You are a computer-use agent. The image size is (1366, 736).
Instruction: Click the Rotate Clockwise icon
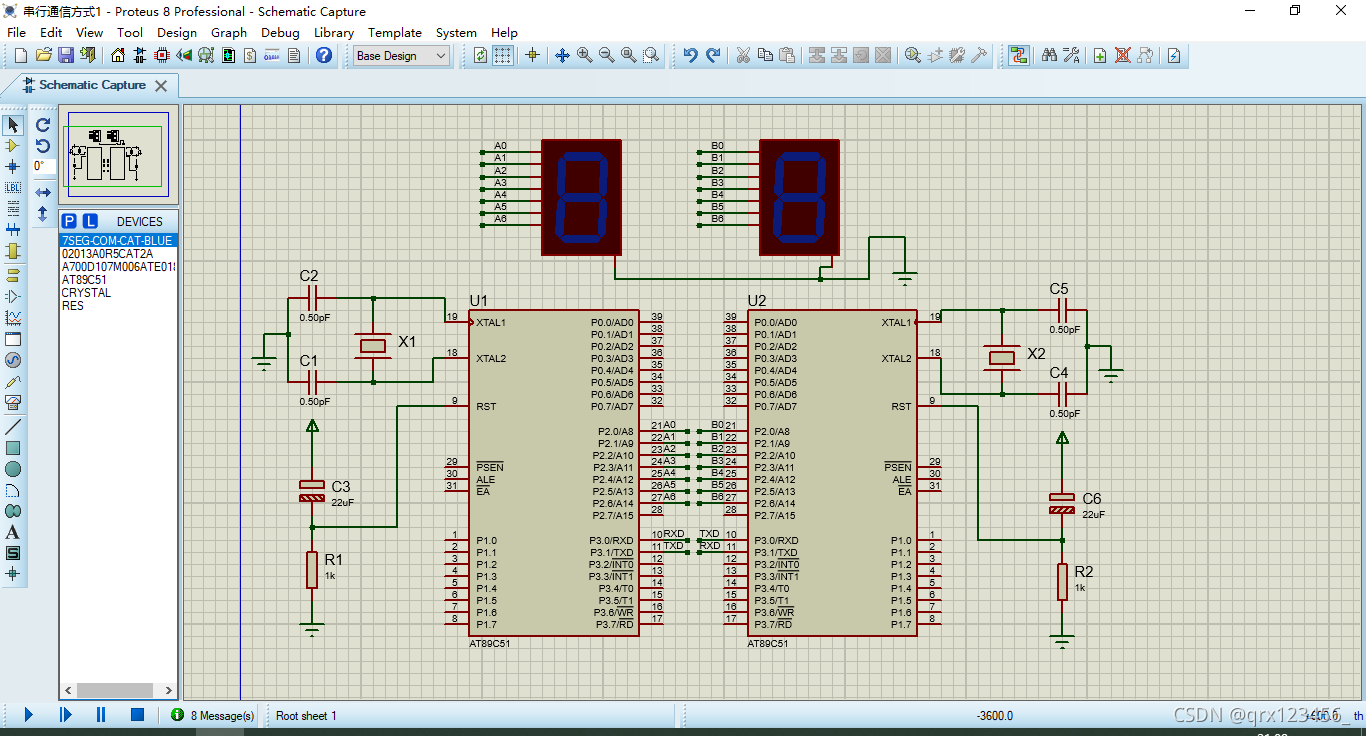coord(43,125)
